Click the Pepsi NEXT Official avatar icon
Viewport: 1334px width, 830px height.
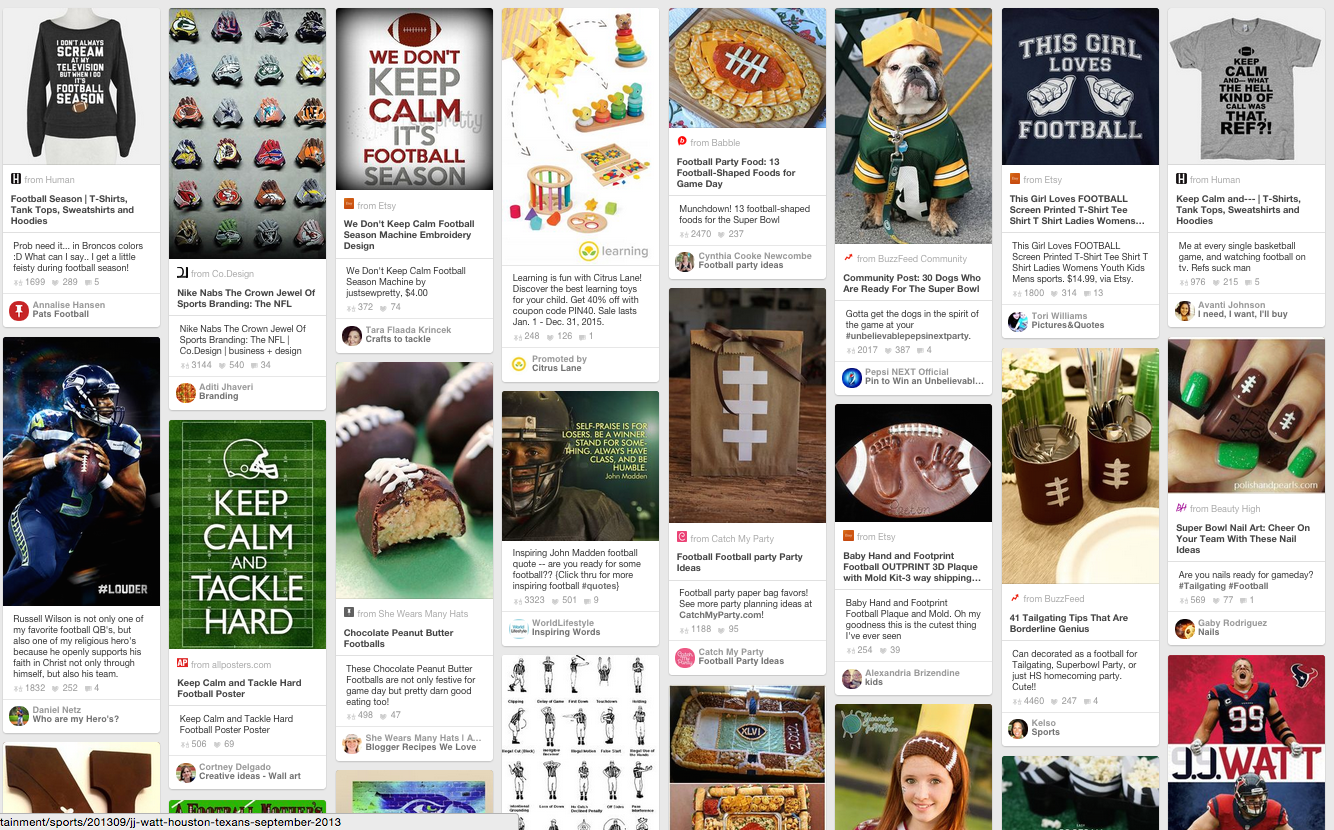click(x=852, y=378)
